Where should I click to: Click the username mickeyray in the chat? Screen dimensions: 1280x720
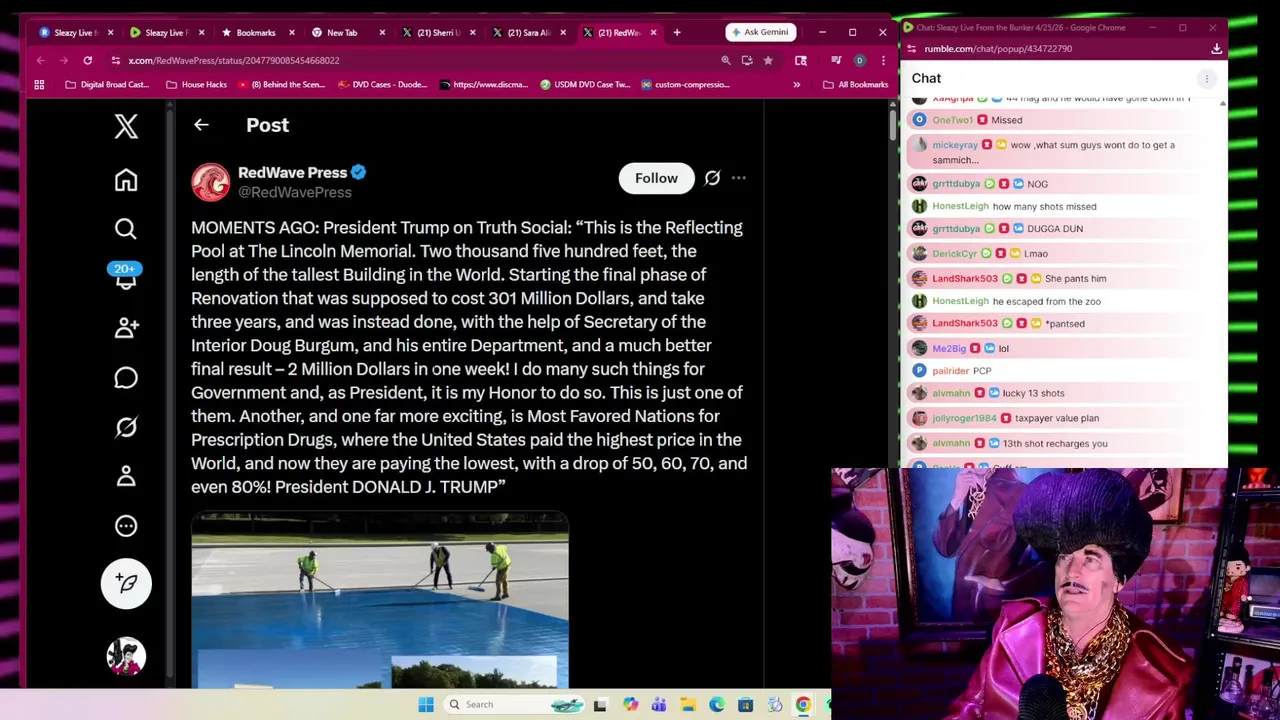pos(955,145)
